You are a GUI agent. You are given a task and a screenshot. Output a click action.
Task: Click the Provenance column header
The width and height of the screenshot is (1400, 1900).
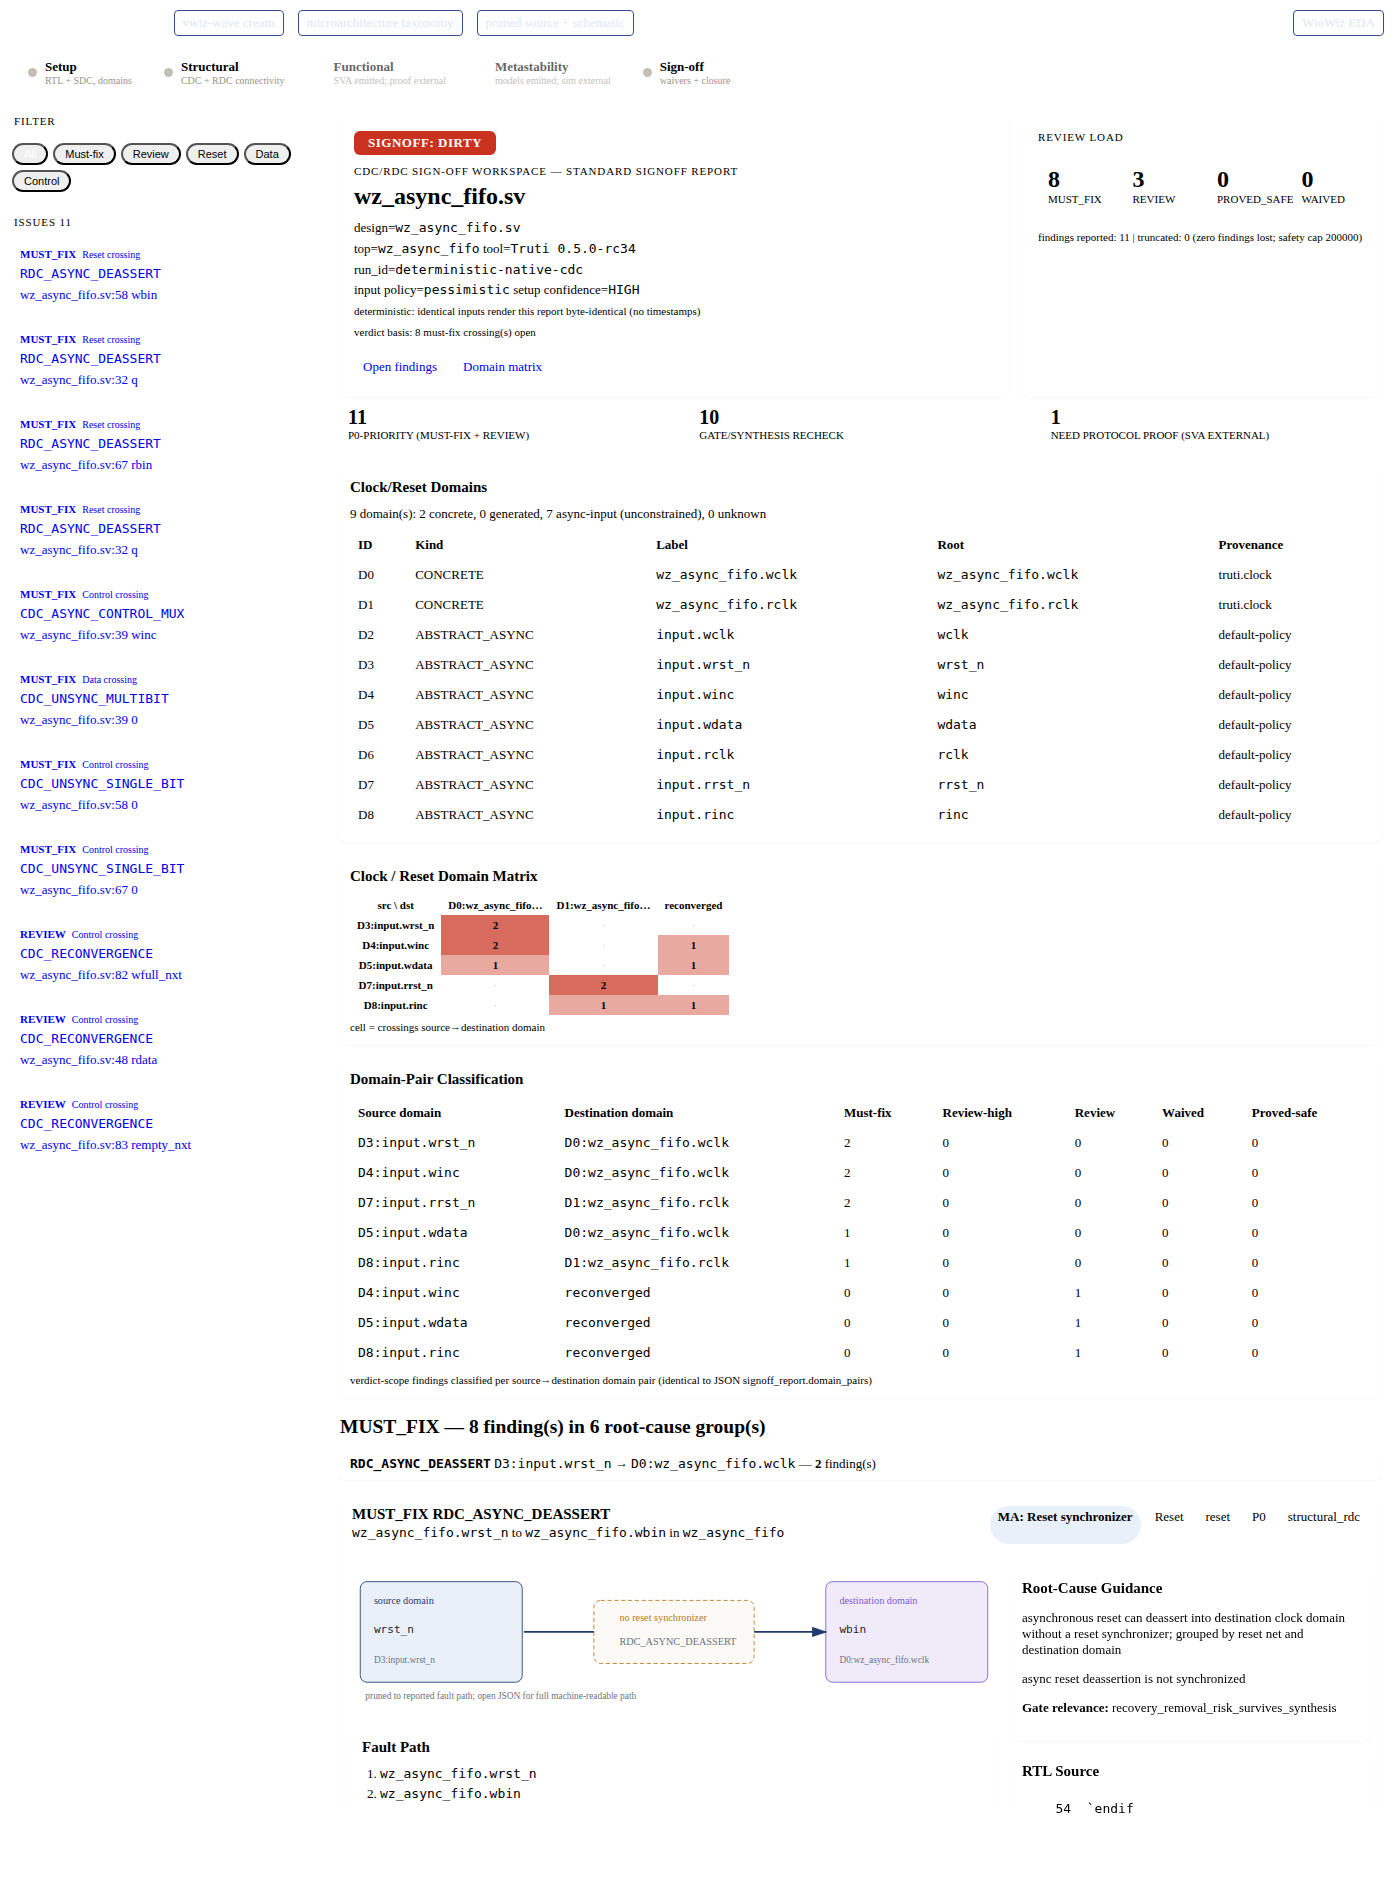[1250, 545]
